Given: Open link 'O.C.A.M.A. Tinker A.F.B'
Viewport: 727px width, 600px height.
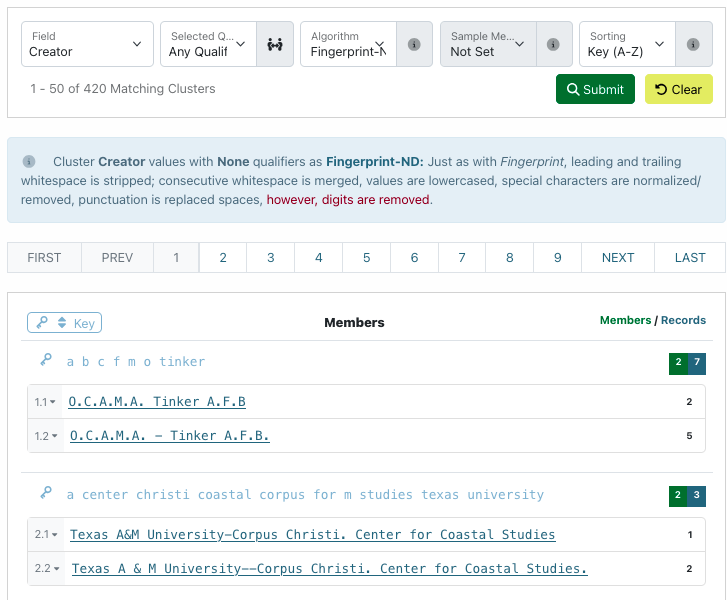Looking at the screenshot, I should click(x=157, y=402).
